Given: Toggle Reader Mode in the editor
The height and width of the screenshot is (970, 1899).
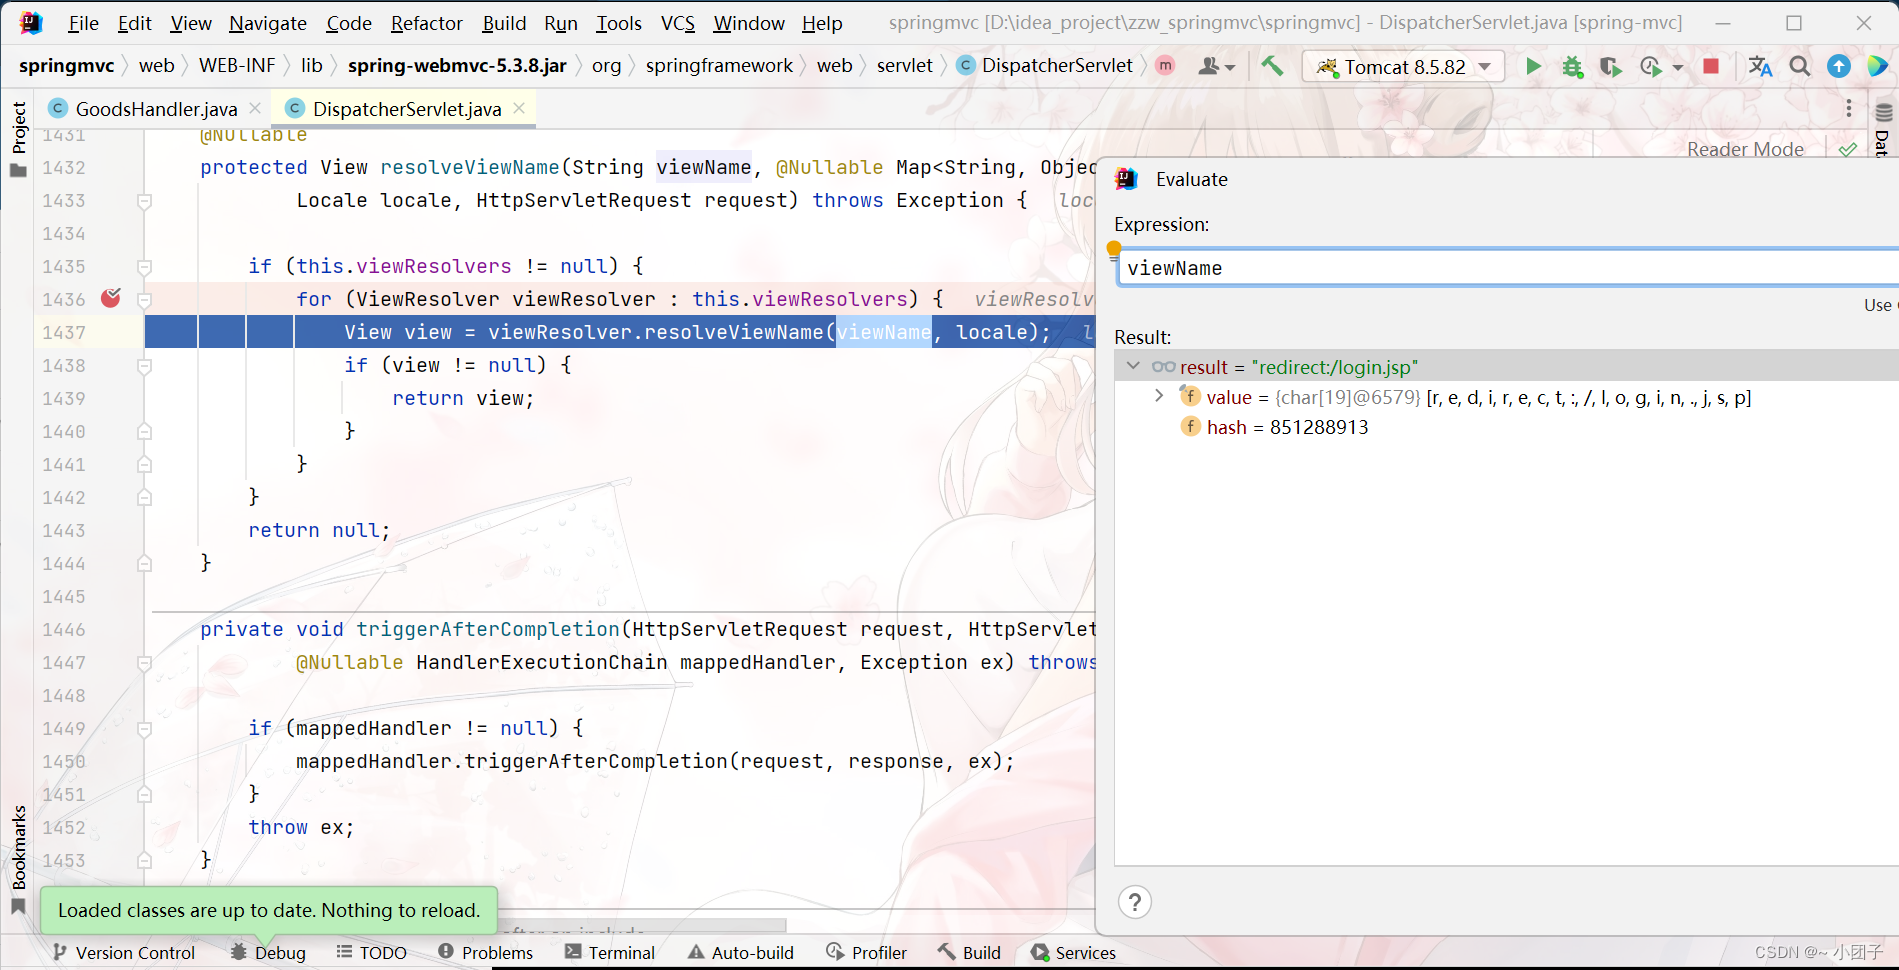Looking at the screenshot, I should pos(1745,149).
